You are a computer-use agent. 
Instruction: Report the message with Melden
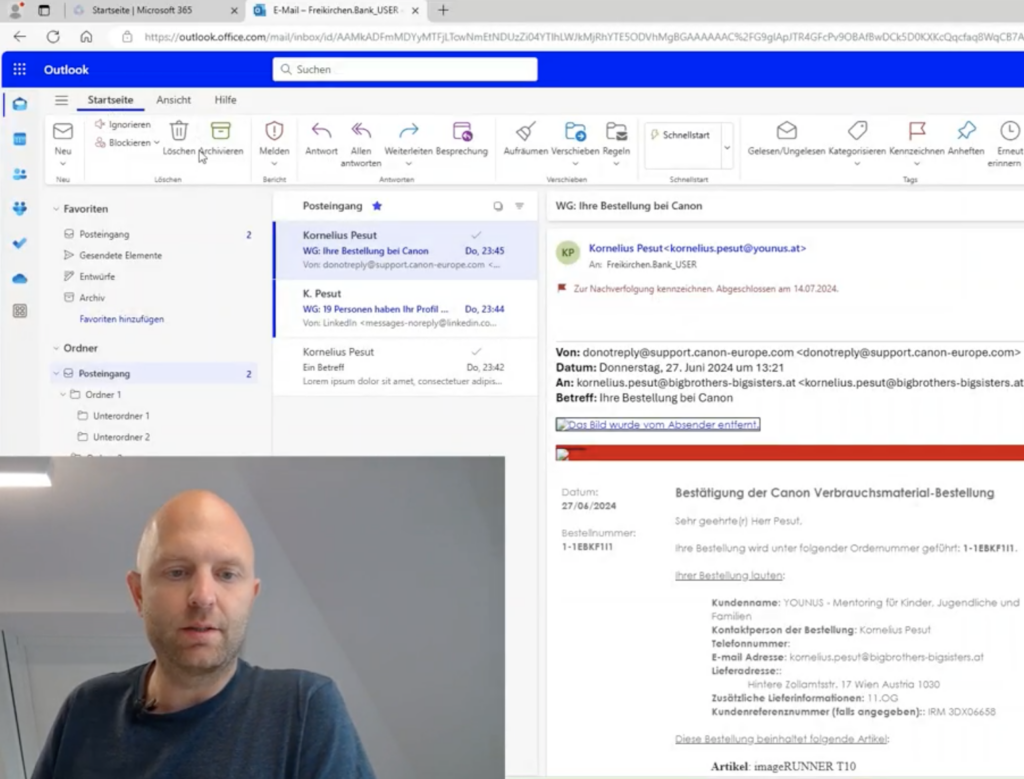[x=274, y=139]
